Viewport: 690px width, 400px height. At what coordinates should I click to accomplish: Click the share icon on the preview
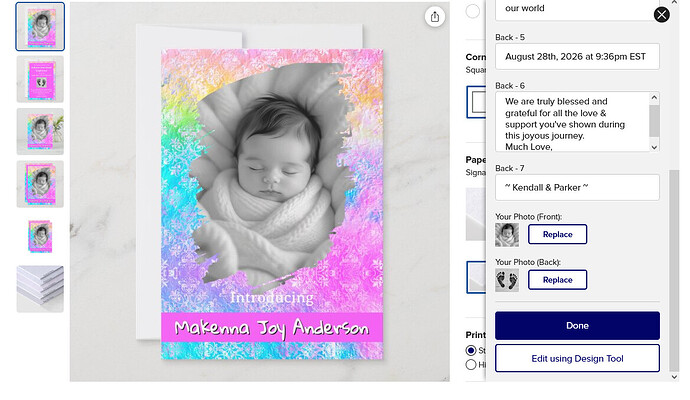[x=434, y=17]
